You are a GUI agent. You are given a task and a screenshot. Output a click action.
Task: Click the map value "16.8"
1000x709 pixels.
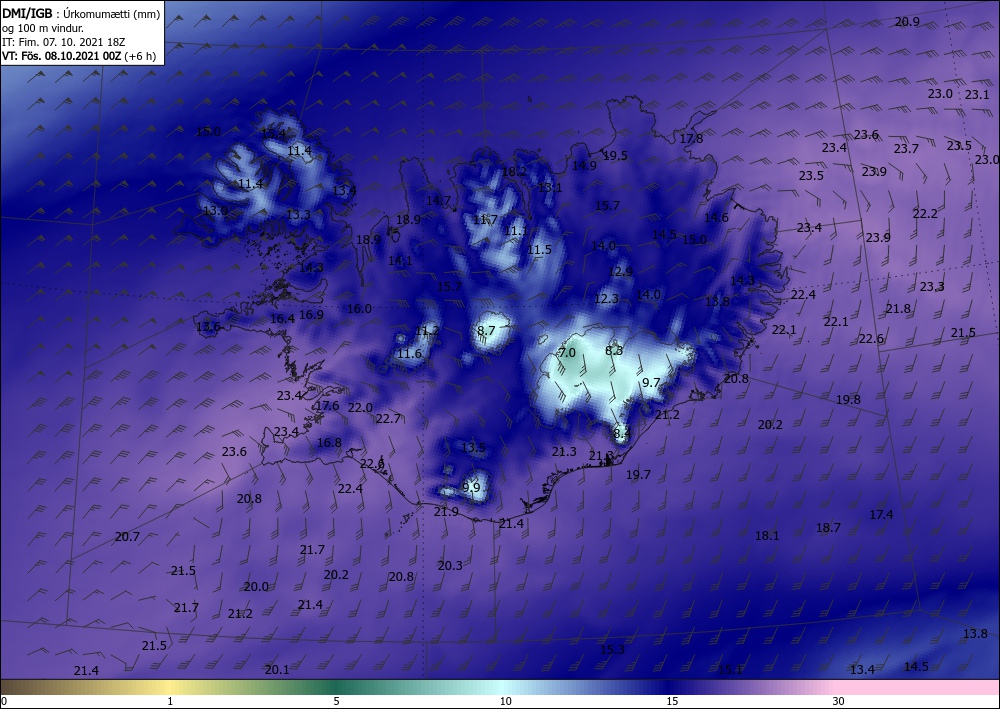[x=329, y=442]
